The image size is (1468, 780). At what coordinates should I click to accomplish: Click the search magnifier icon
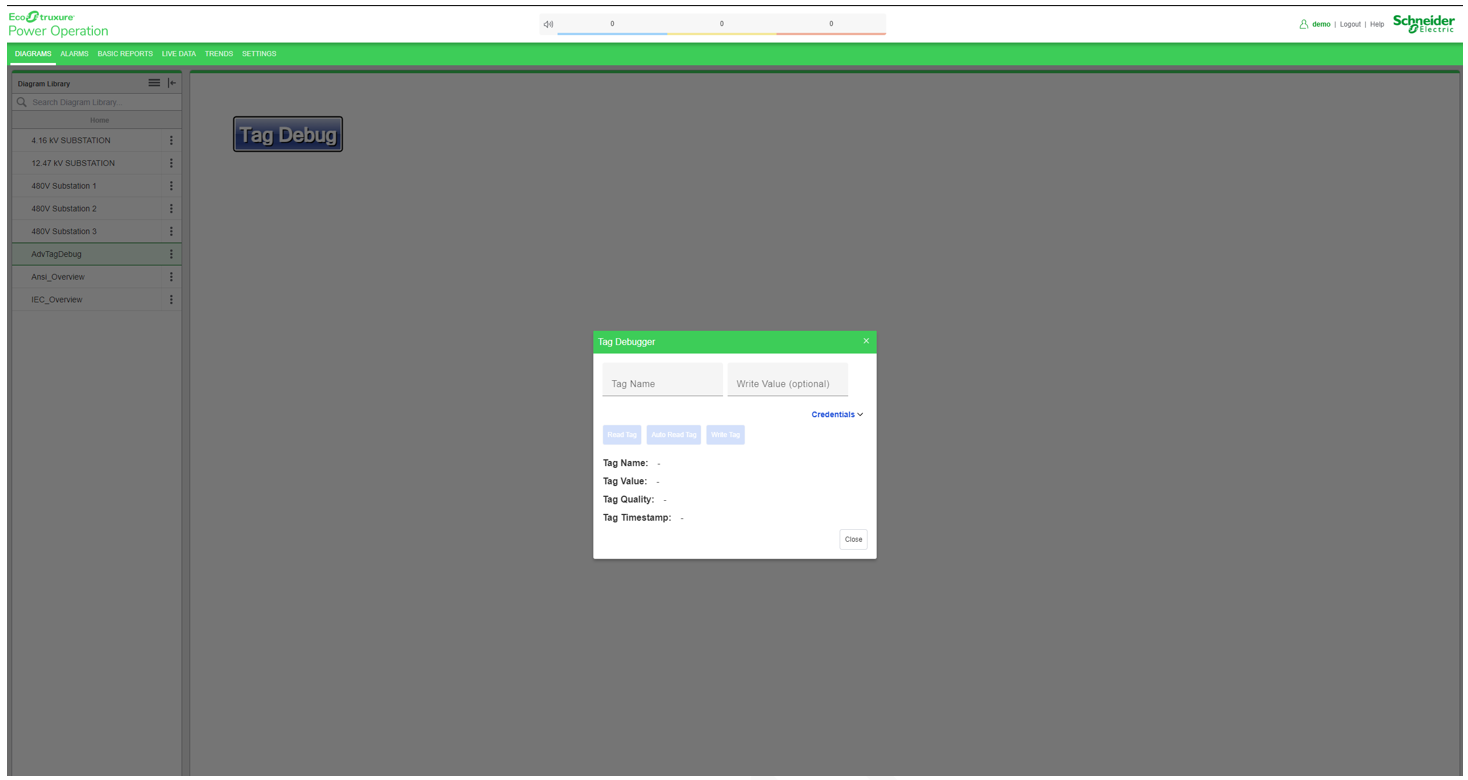[x=22, y=102]
